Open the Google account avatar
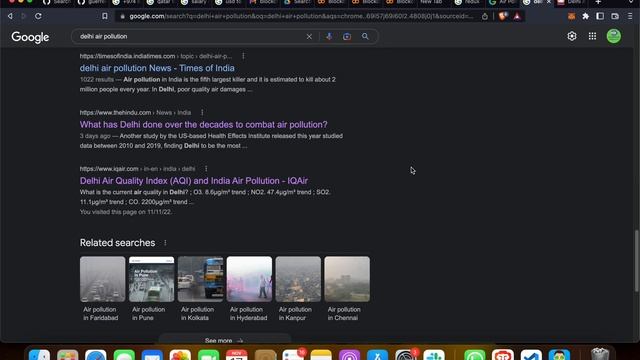The height and width of the screenshot is (360, 640). pyautogui.click(x=613, y=36)
